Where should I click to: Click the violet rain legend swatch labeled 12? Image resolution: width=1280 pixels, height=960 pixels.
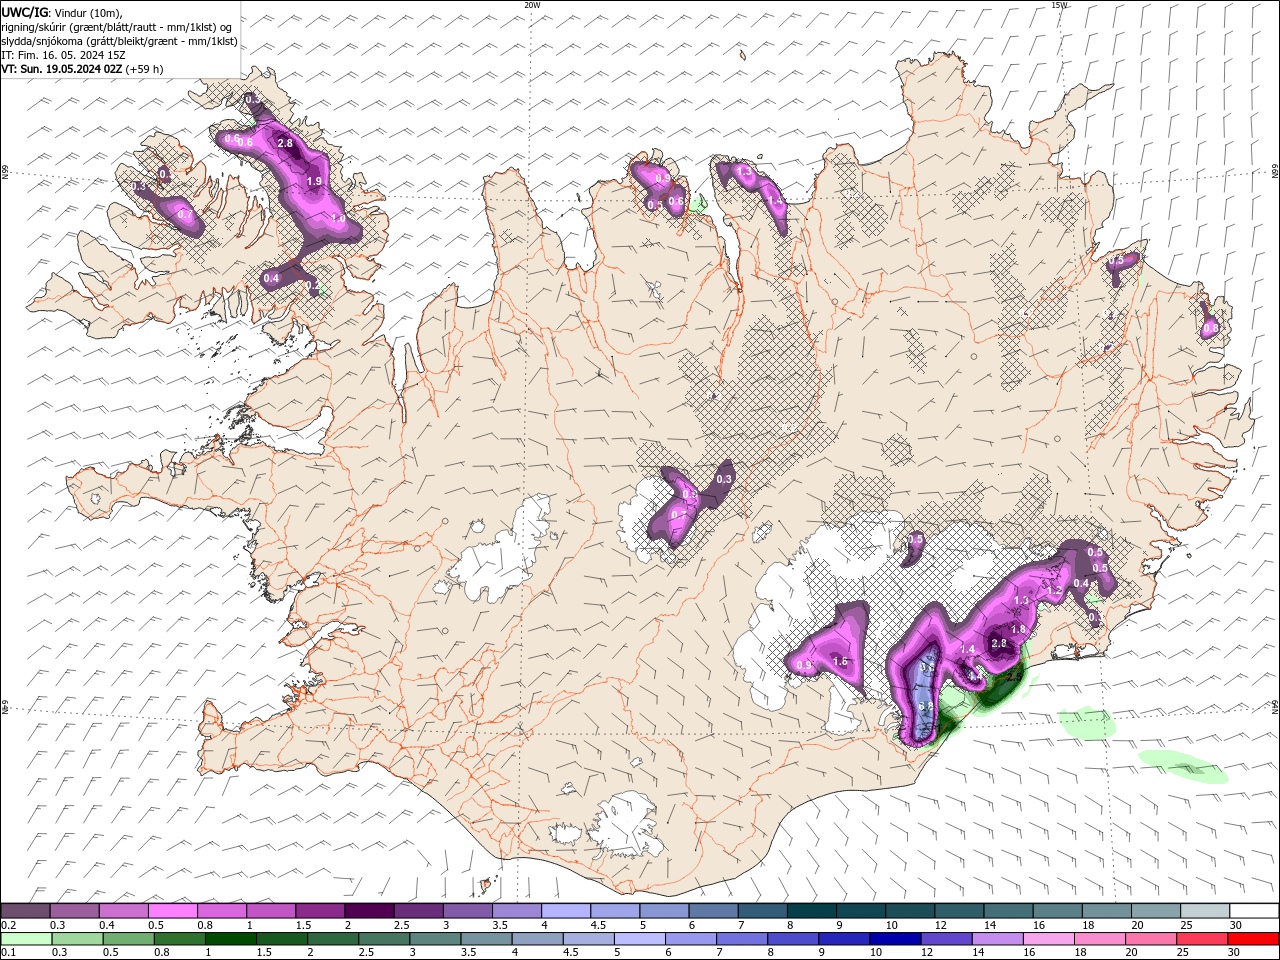[x=945, y=939]
